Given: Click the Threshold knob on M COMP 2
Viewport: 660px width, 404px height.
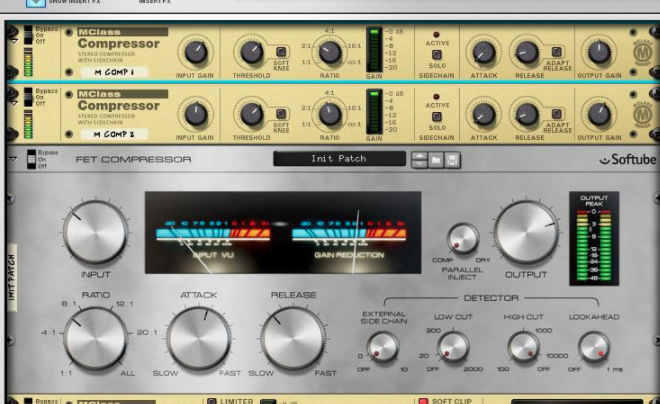Looking at the screenshot, I should [x=252, y=114].
